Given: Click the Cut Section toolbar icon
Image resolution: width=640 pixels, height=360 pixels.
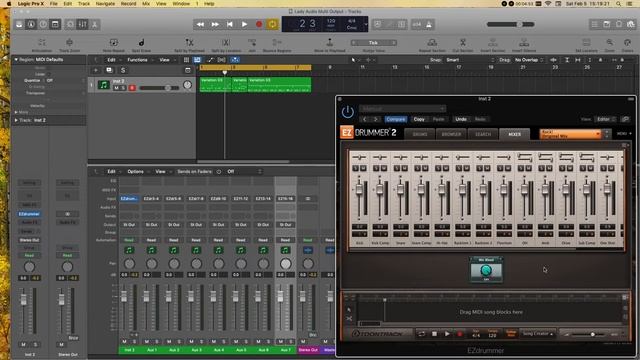Looking at the screenshot, I should click(463, 42).
